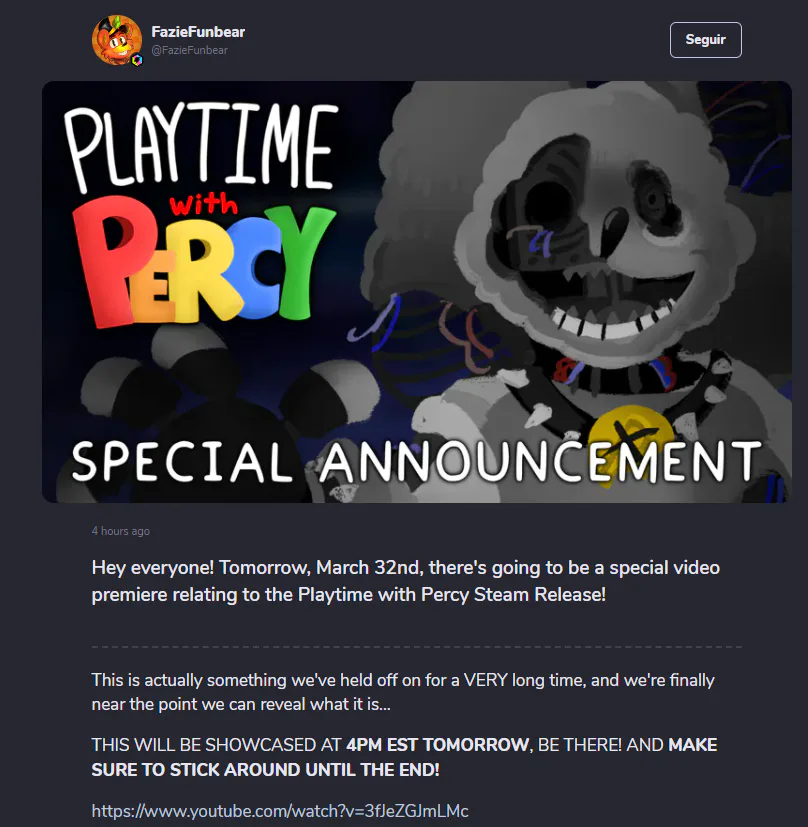
Task: Open the FazieFunbear display name link
Action: pyautogui.click(x=198, y=32)
